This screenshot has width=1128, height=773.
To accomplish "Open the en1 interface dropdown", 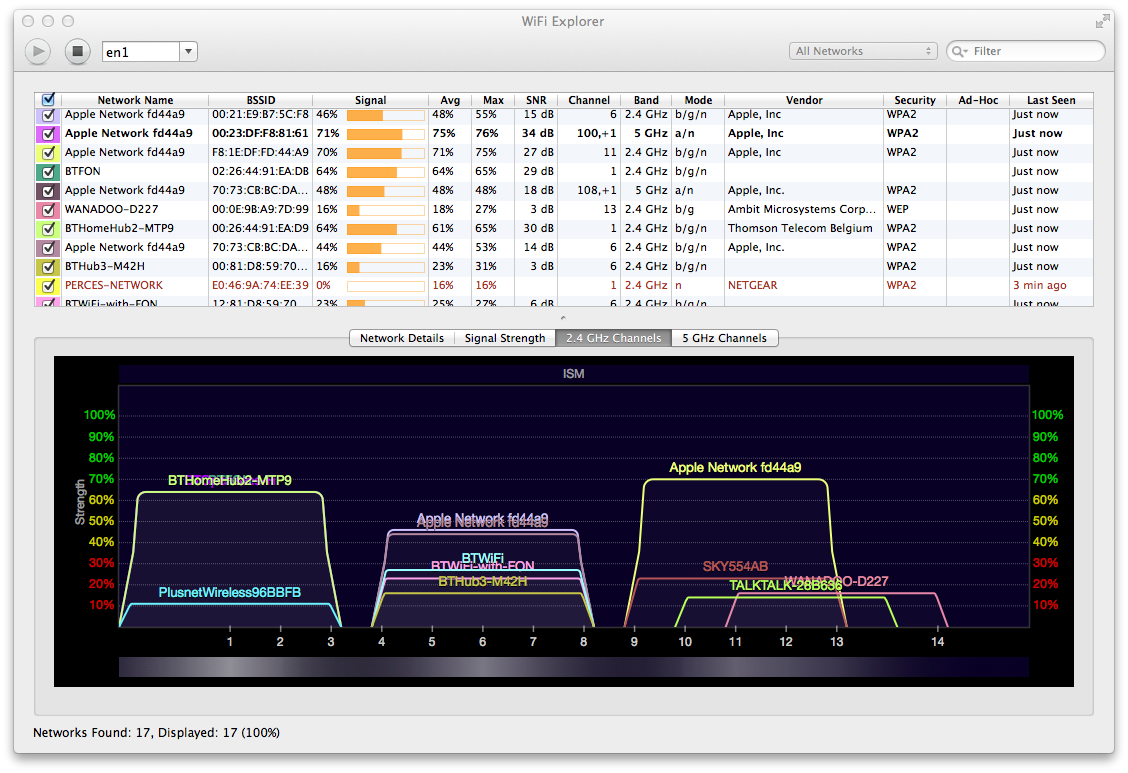I will tap(188, 52).
